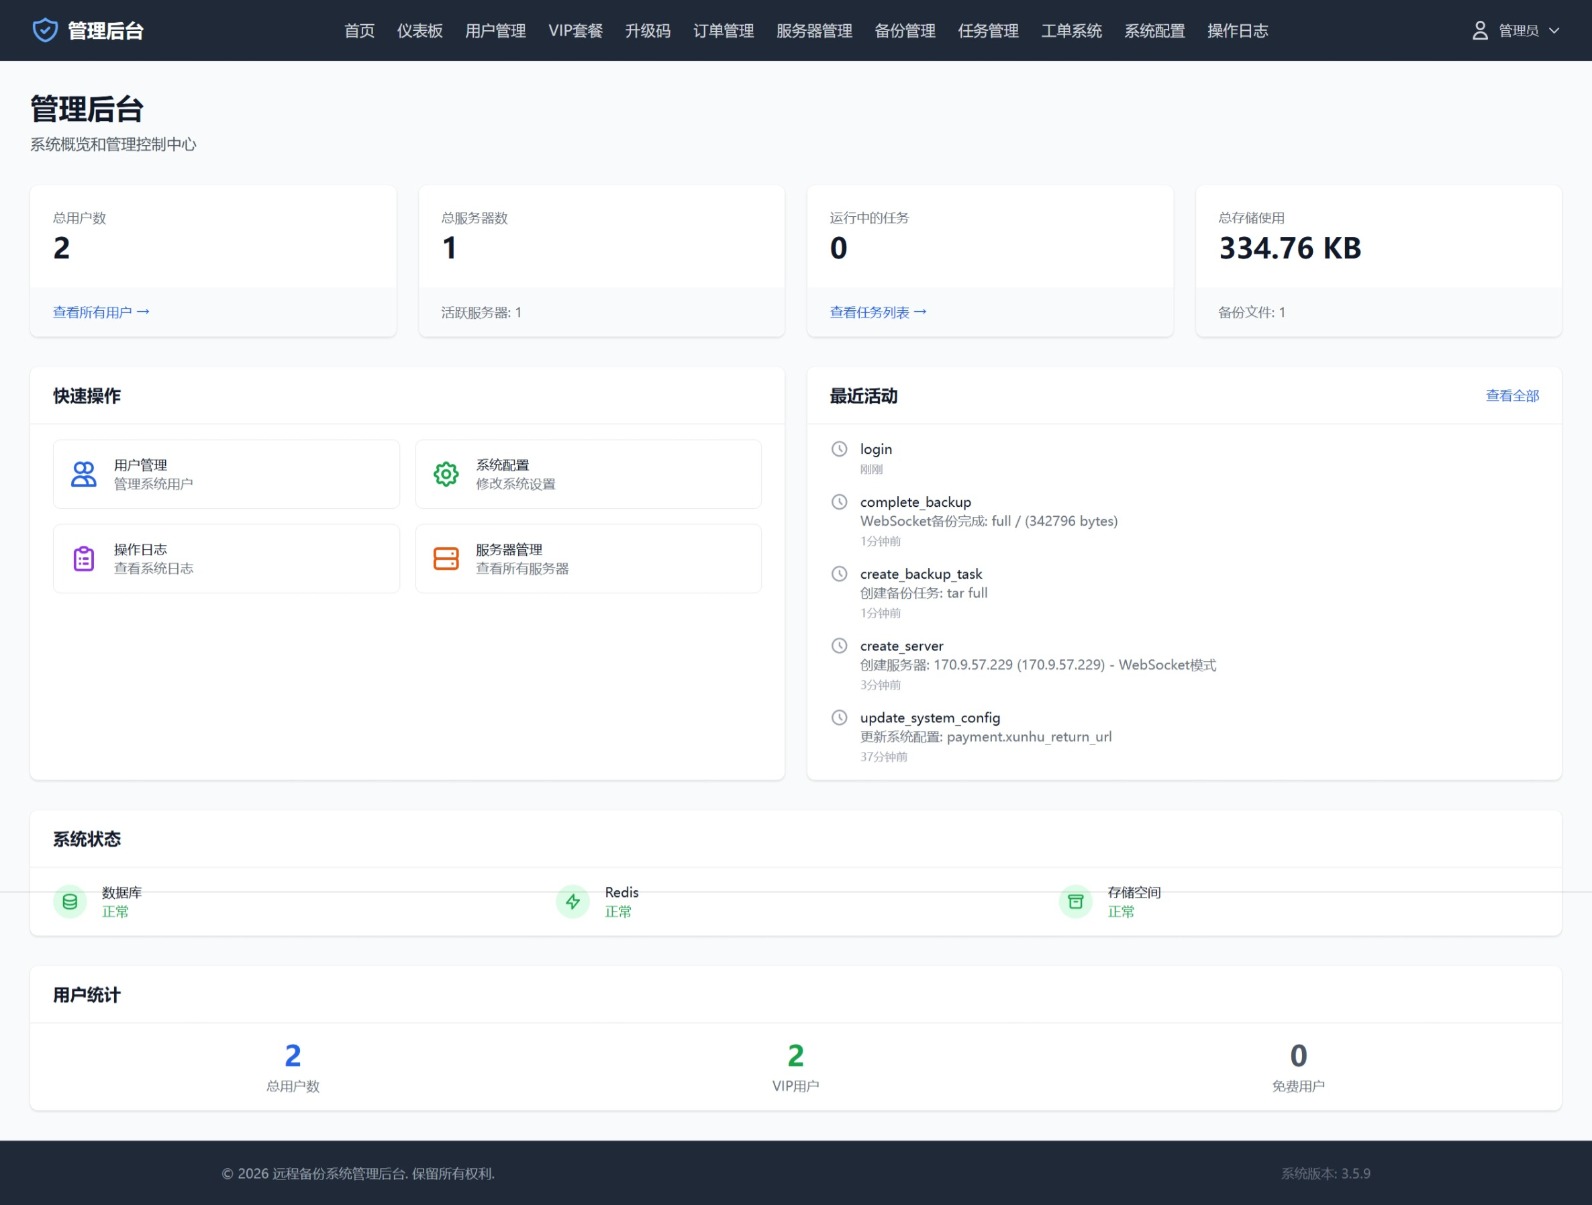Click the user management people icon
The height and width of the screenshot is (1205, 1592).
(84, 474)
